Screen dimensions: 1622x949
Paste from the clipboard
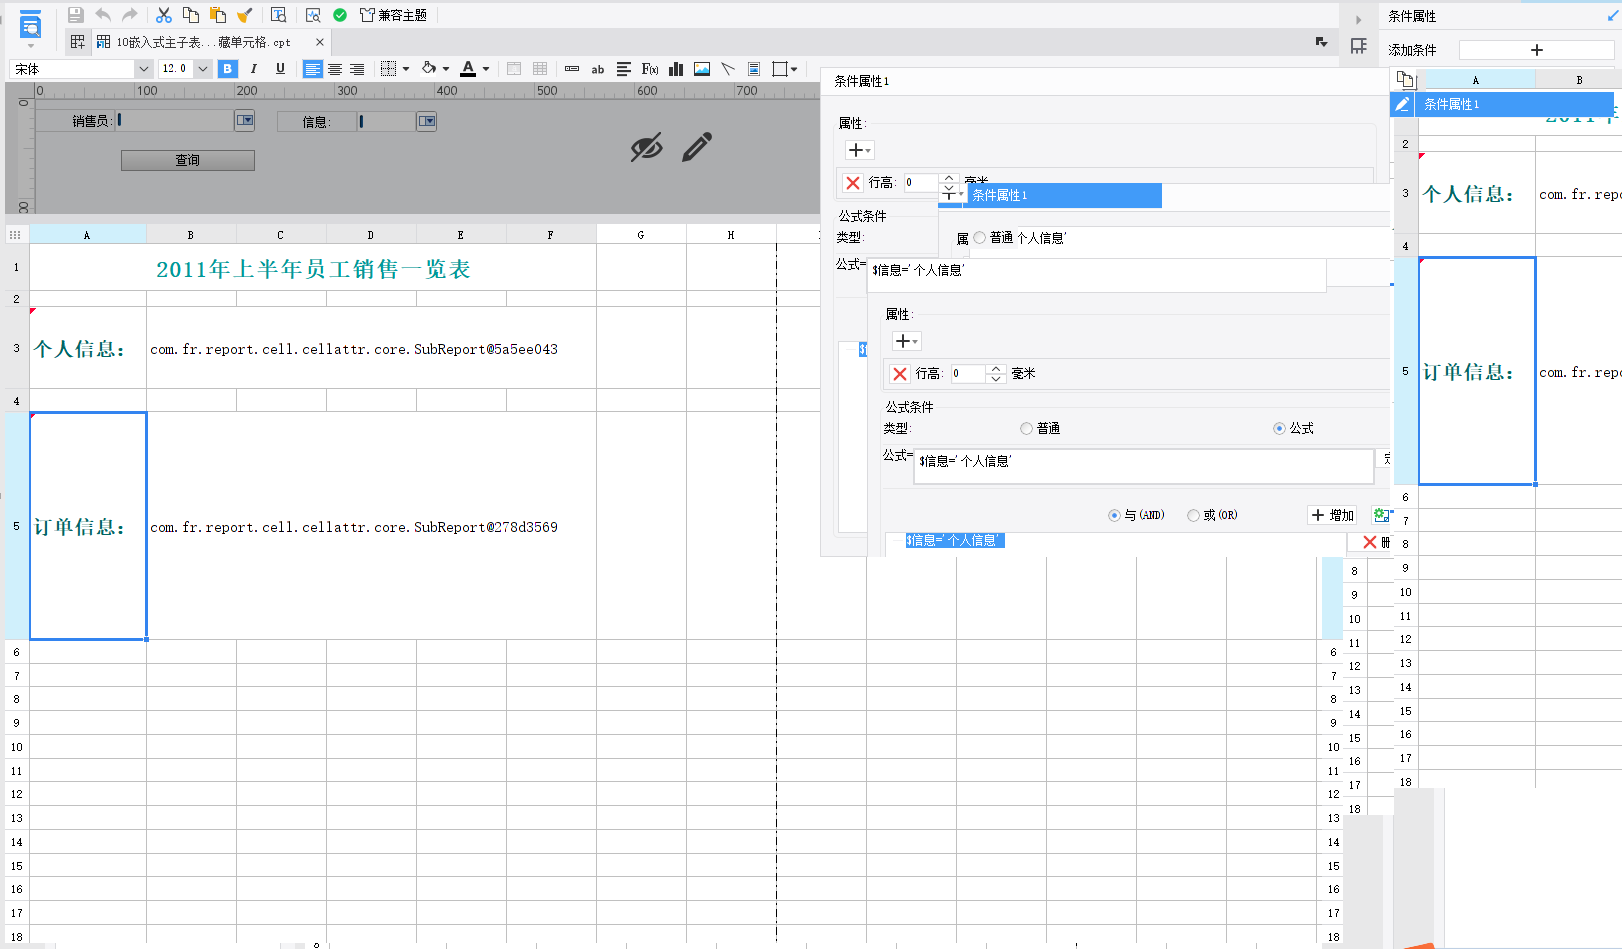point(217,15)
